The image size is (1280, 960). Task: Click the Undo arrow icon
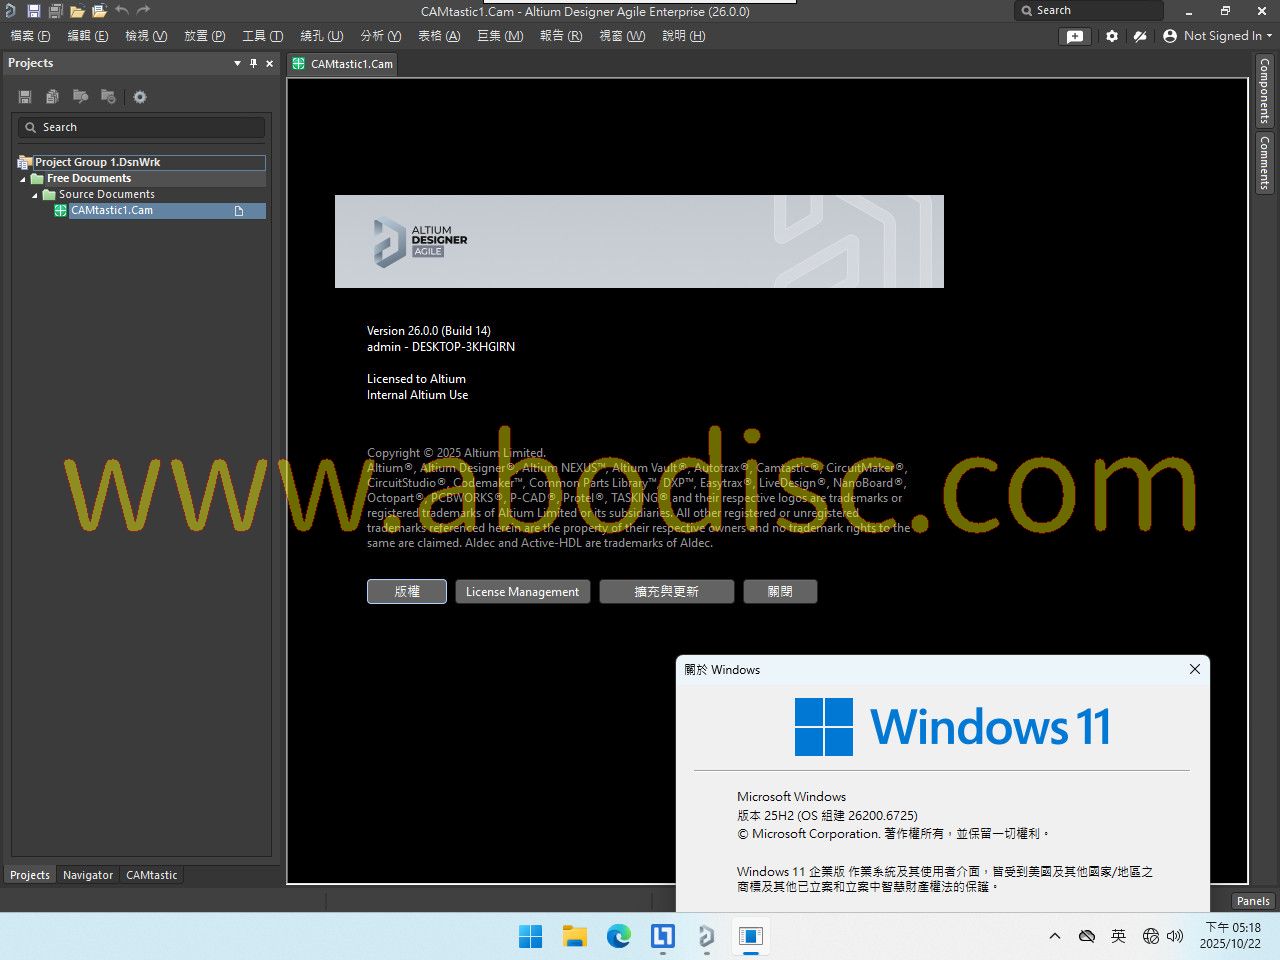click(121, 11)
